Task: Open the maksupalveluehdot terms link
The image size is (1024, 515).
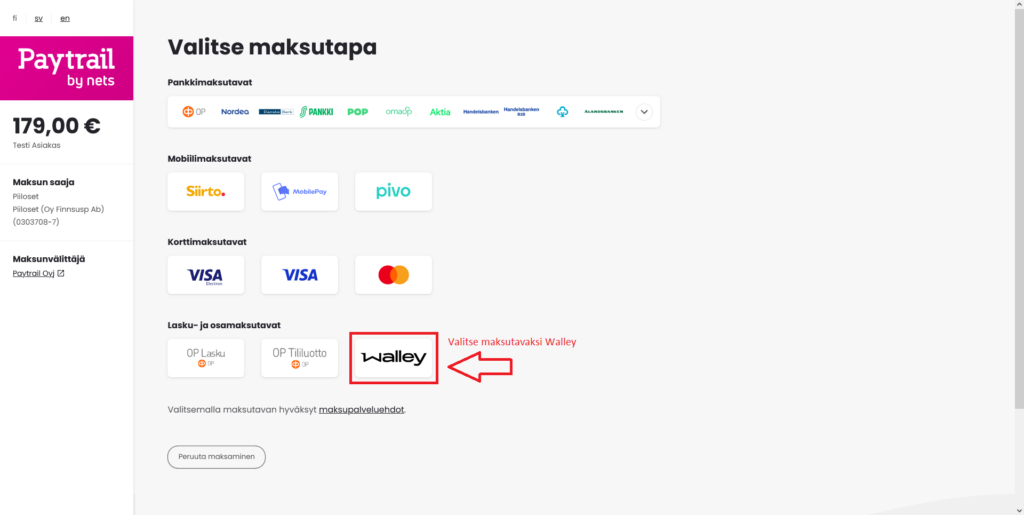Action: [x=361, y=410]
